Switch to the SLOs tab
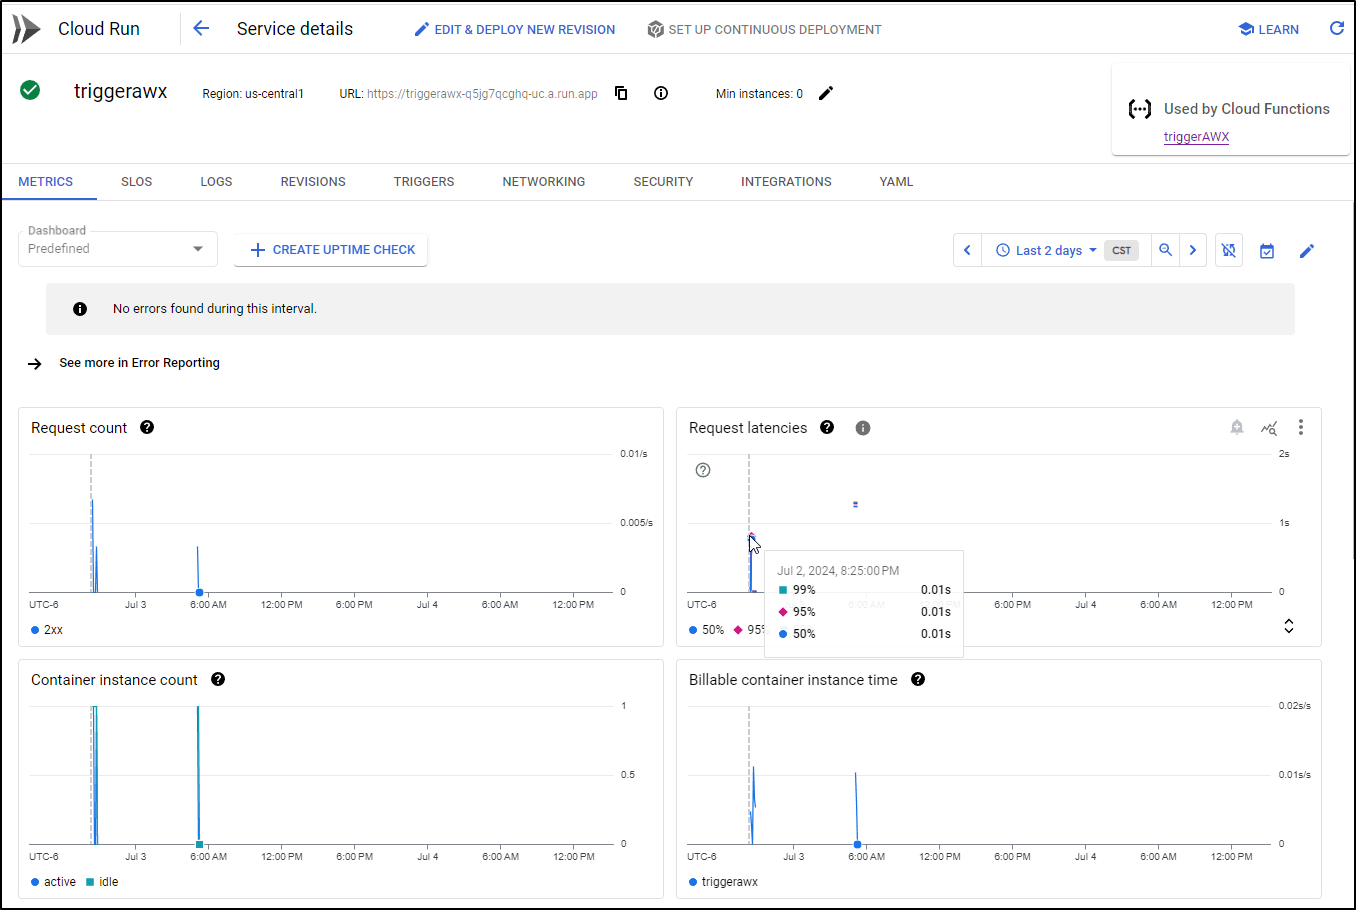 tap(137, 182)
